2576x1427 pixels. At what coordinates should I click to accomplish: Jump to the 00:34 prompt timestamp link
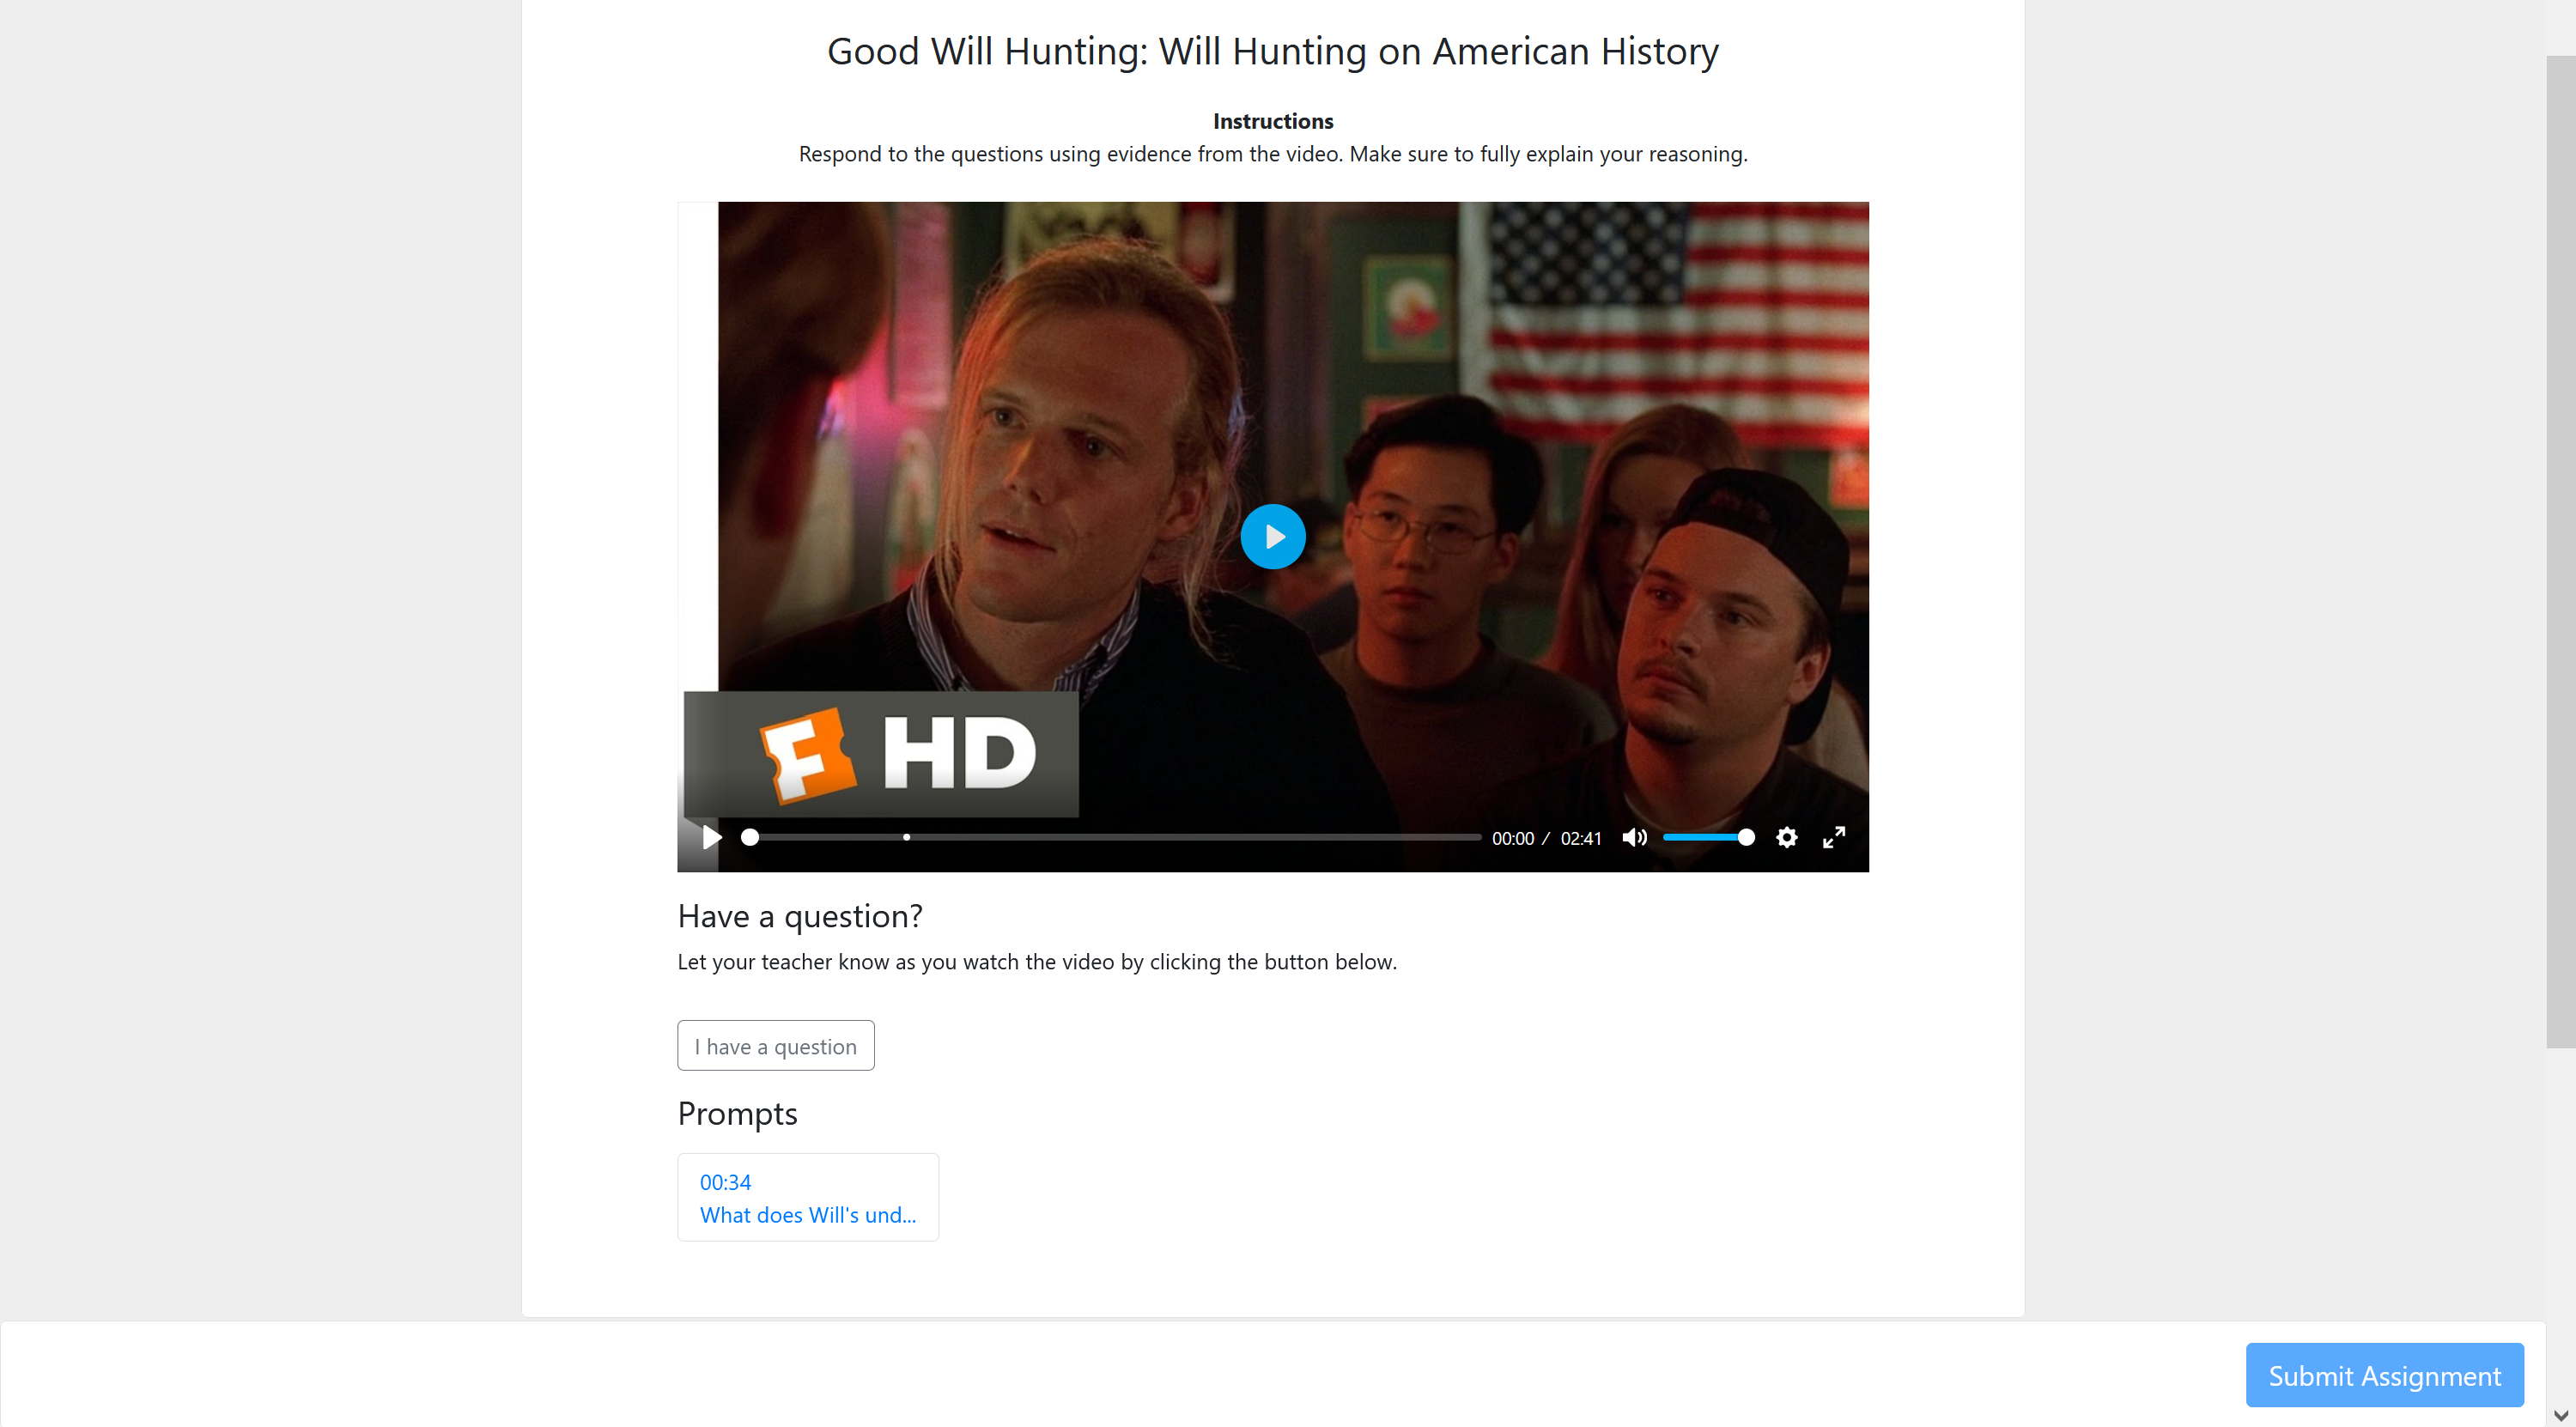click(725, 1182)
